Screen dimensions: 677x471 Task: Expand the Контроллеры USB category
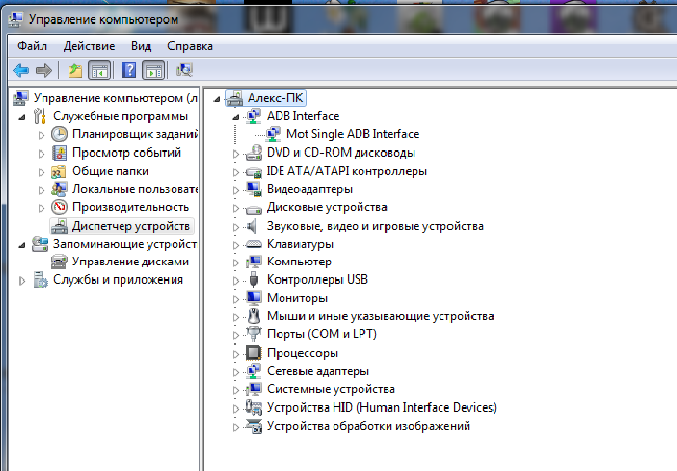click(x=236, y=281)
